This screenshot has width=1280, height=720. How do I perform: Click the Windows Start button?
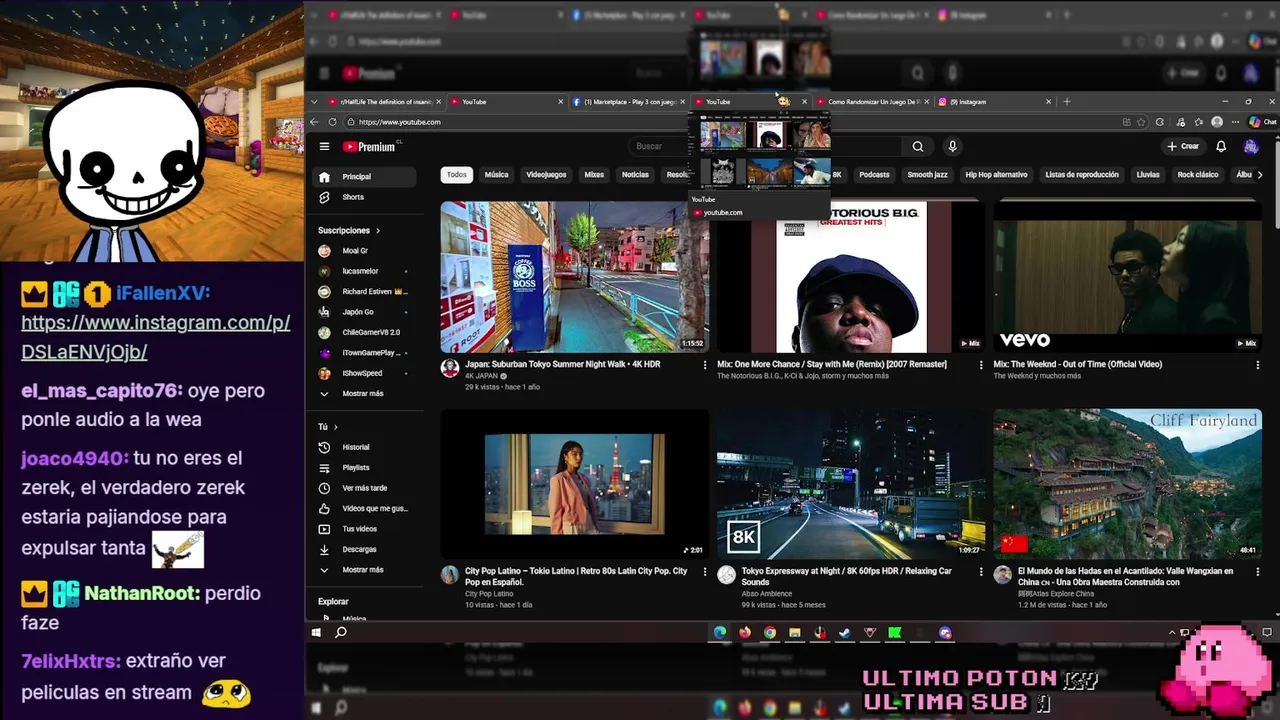316,633
